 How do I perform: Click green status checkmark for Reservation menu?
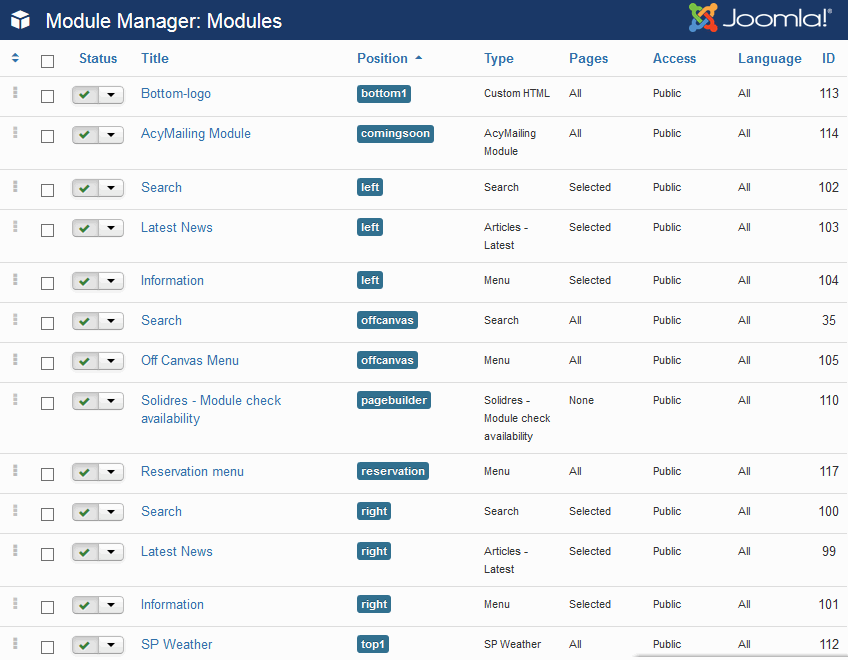pos(85,472)
